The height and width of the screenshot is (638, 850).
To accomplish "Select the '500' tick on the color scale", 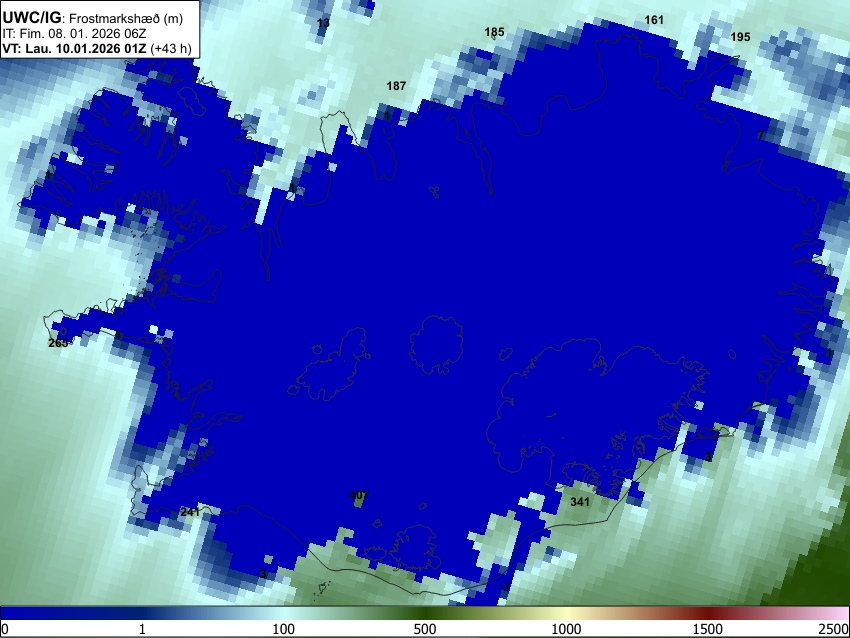I will (425, 629).
